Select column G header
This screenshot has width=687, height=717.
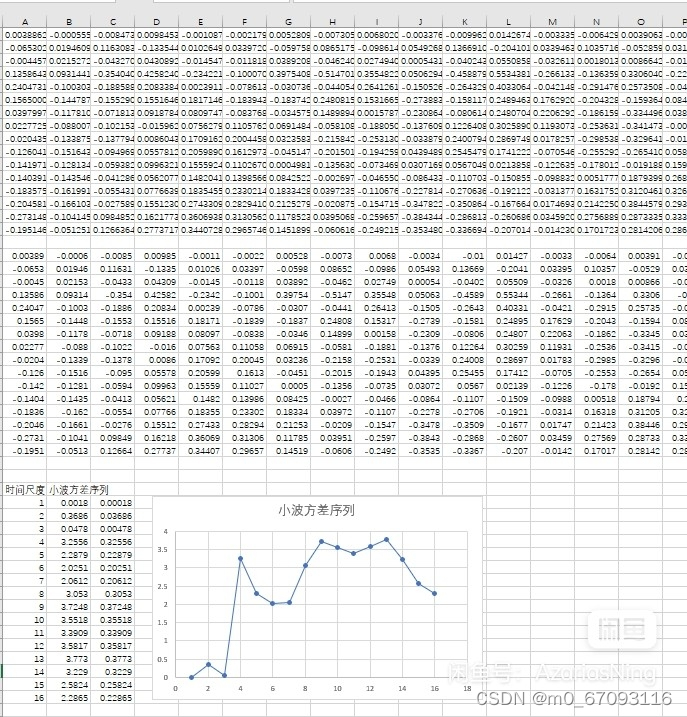coord(288,21)
